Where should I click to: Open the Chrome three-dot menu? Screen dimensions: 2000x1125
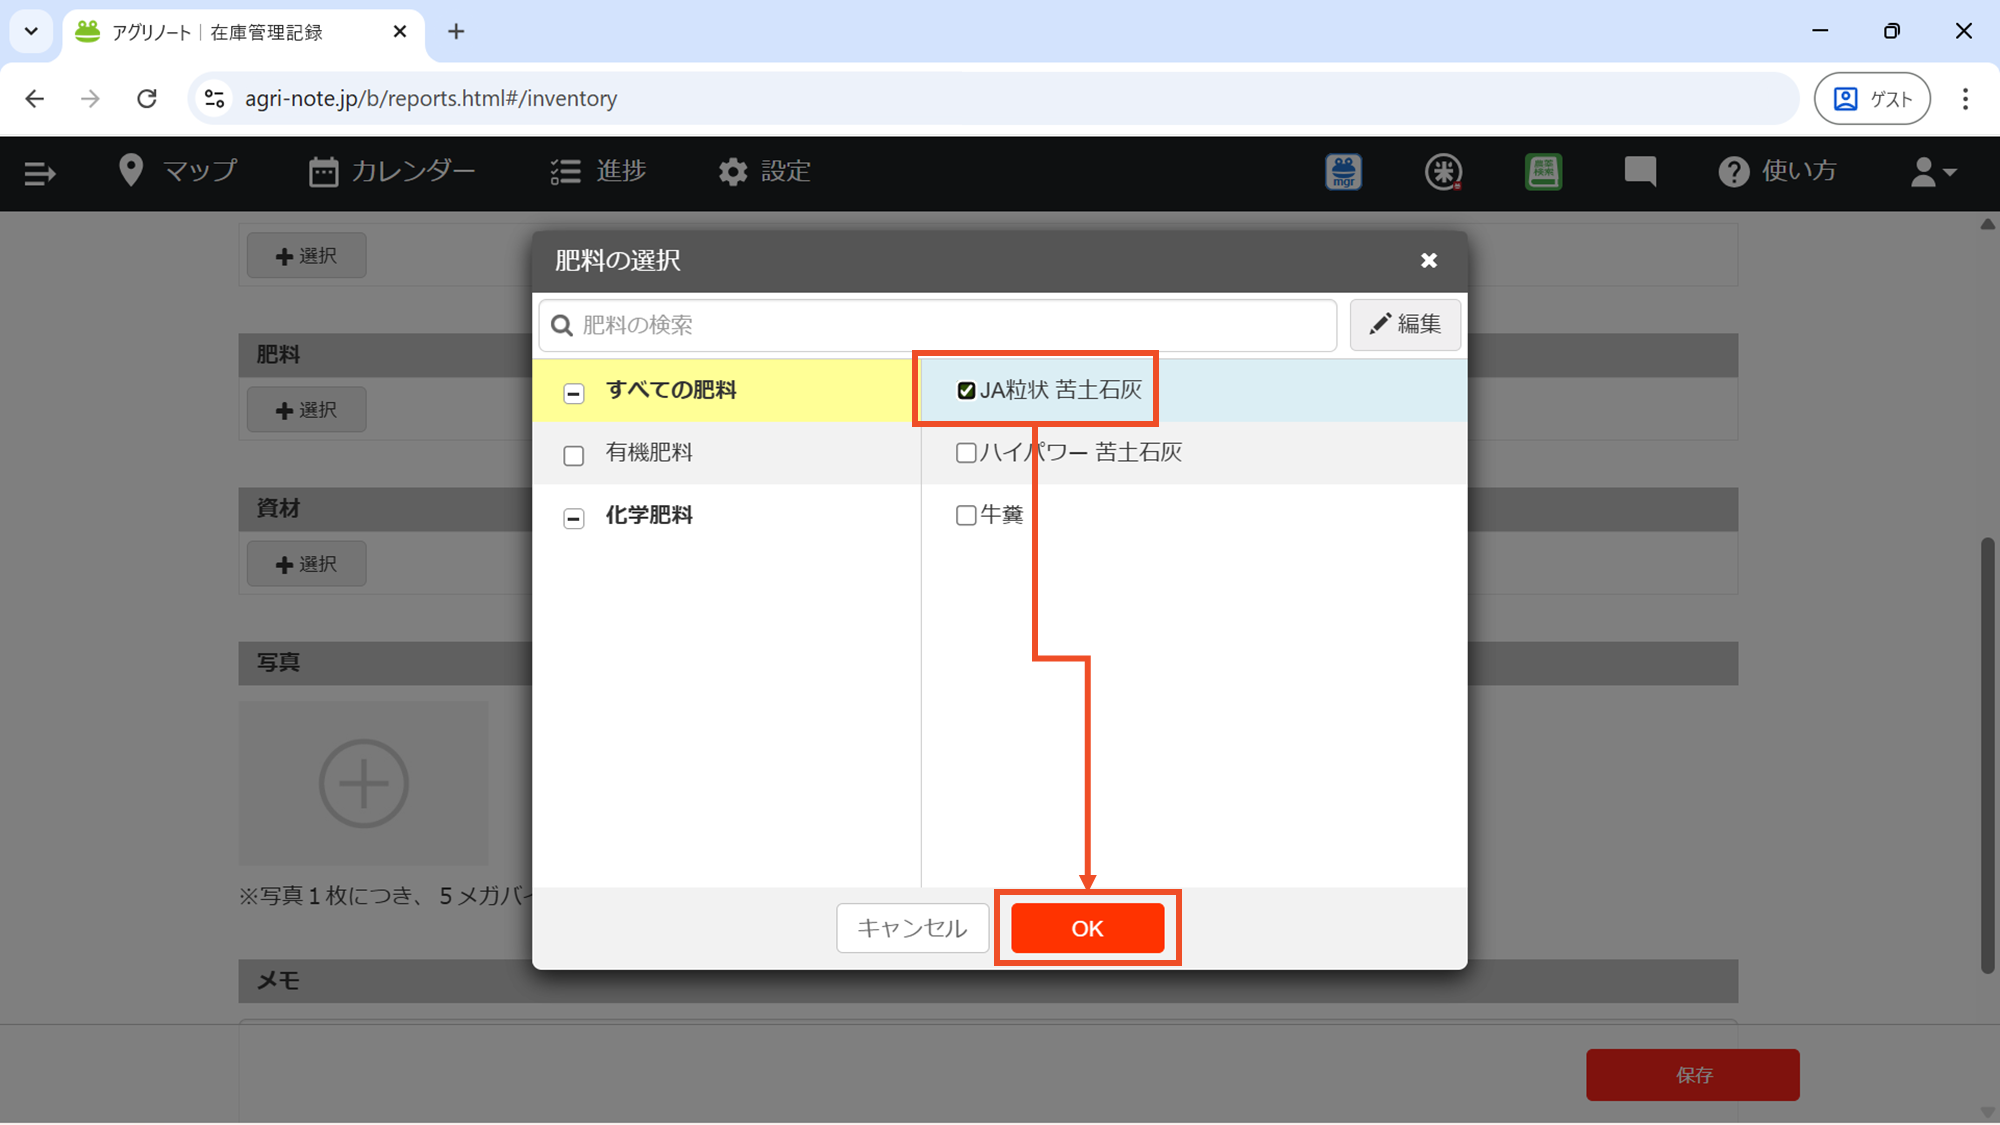1965,98
